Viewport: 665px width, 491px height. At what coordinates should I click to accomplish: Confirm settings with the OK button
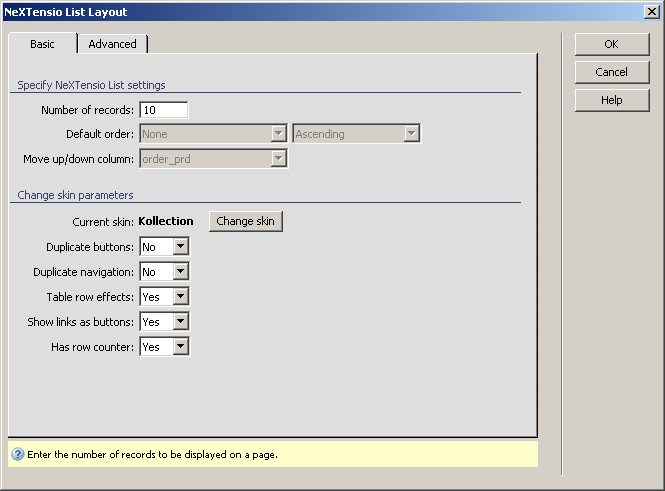(x=611, y=44)
